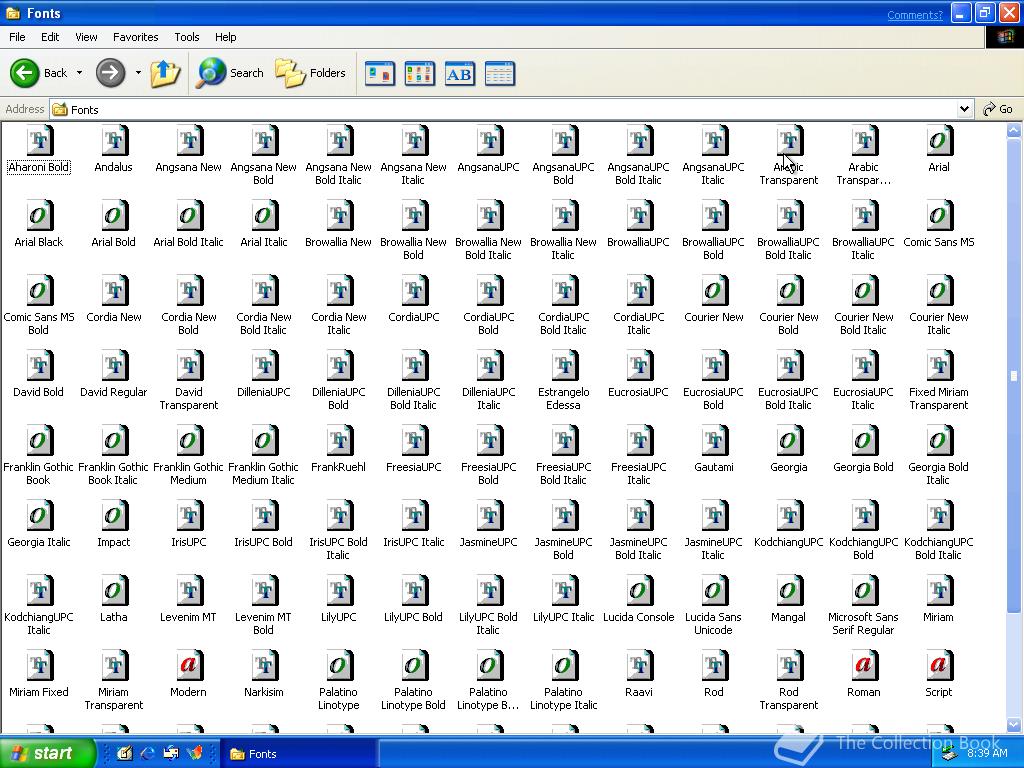Switch to List view icon
This screenshot has height=768, width=1024.
pos(419,73)
